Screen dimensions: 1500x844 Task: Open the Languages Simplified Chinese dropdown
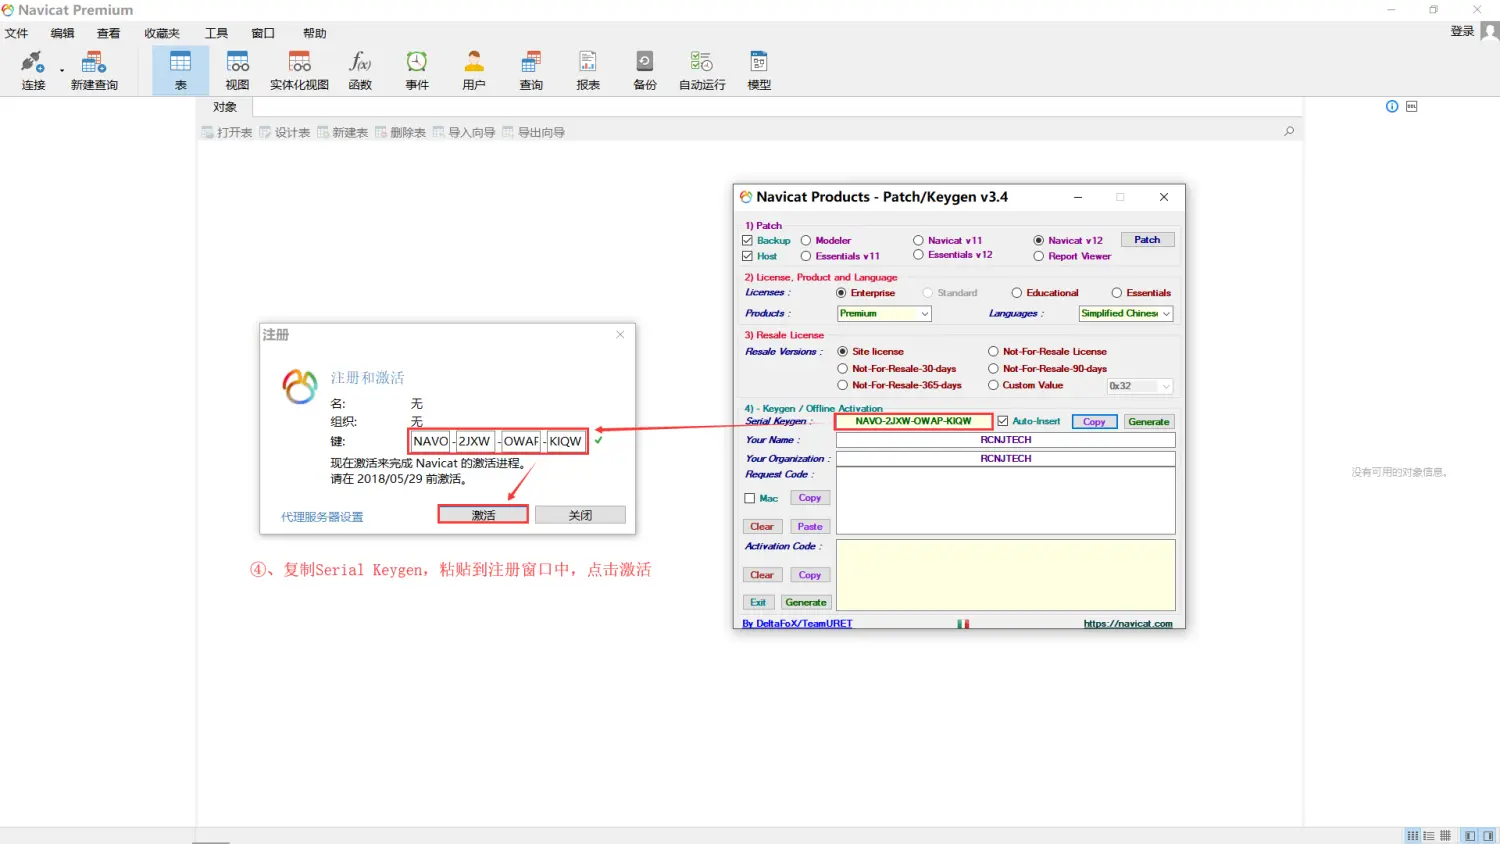pos(1126,313)
